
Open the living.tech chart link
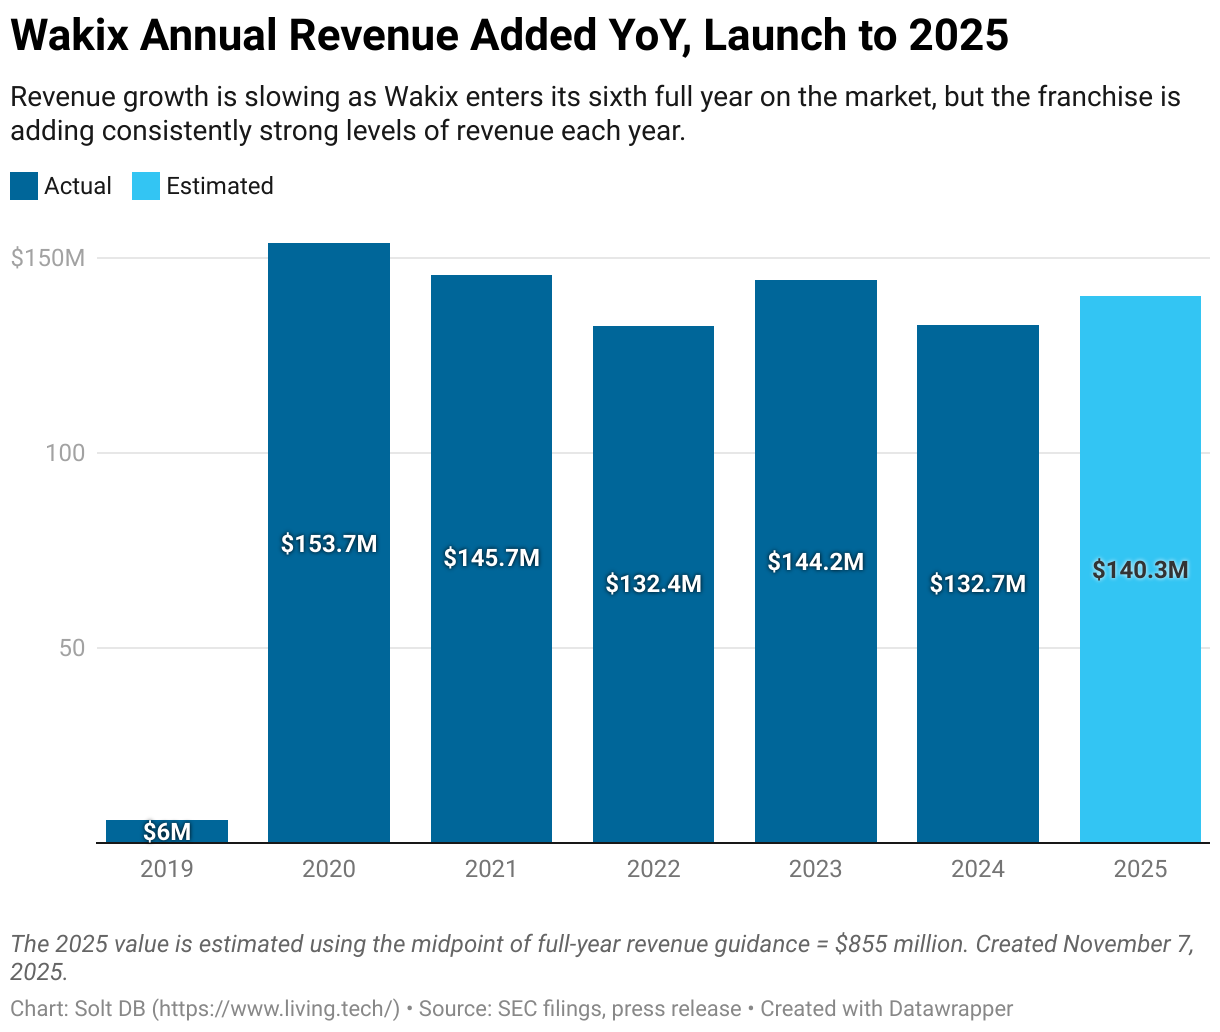[x=248, y=1008]
